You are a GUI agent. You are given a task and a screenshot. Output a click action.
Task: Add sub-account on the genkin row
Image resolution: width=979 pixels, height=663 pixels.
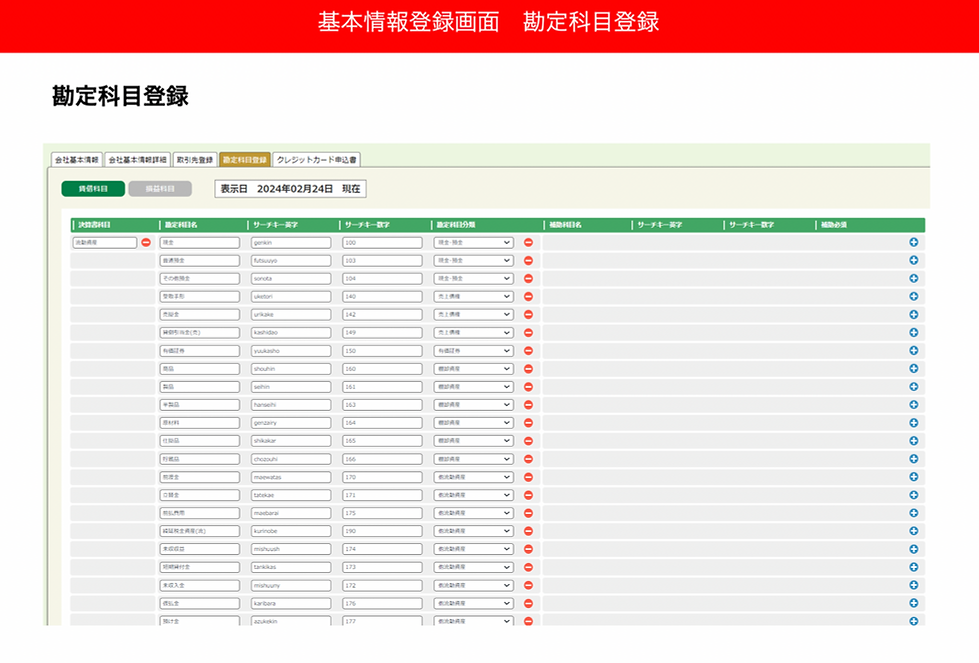coord(913,242)
